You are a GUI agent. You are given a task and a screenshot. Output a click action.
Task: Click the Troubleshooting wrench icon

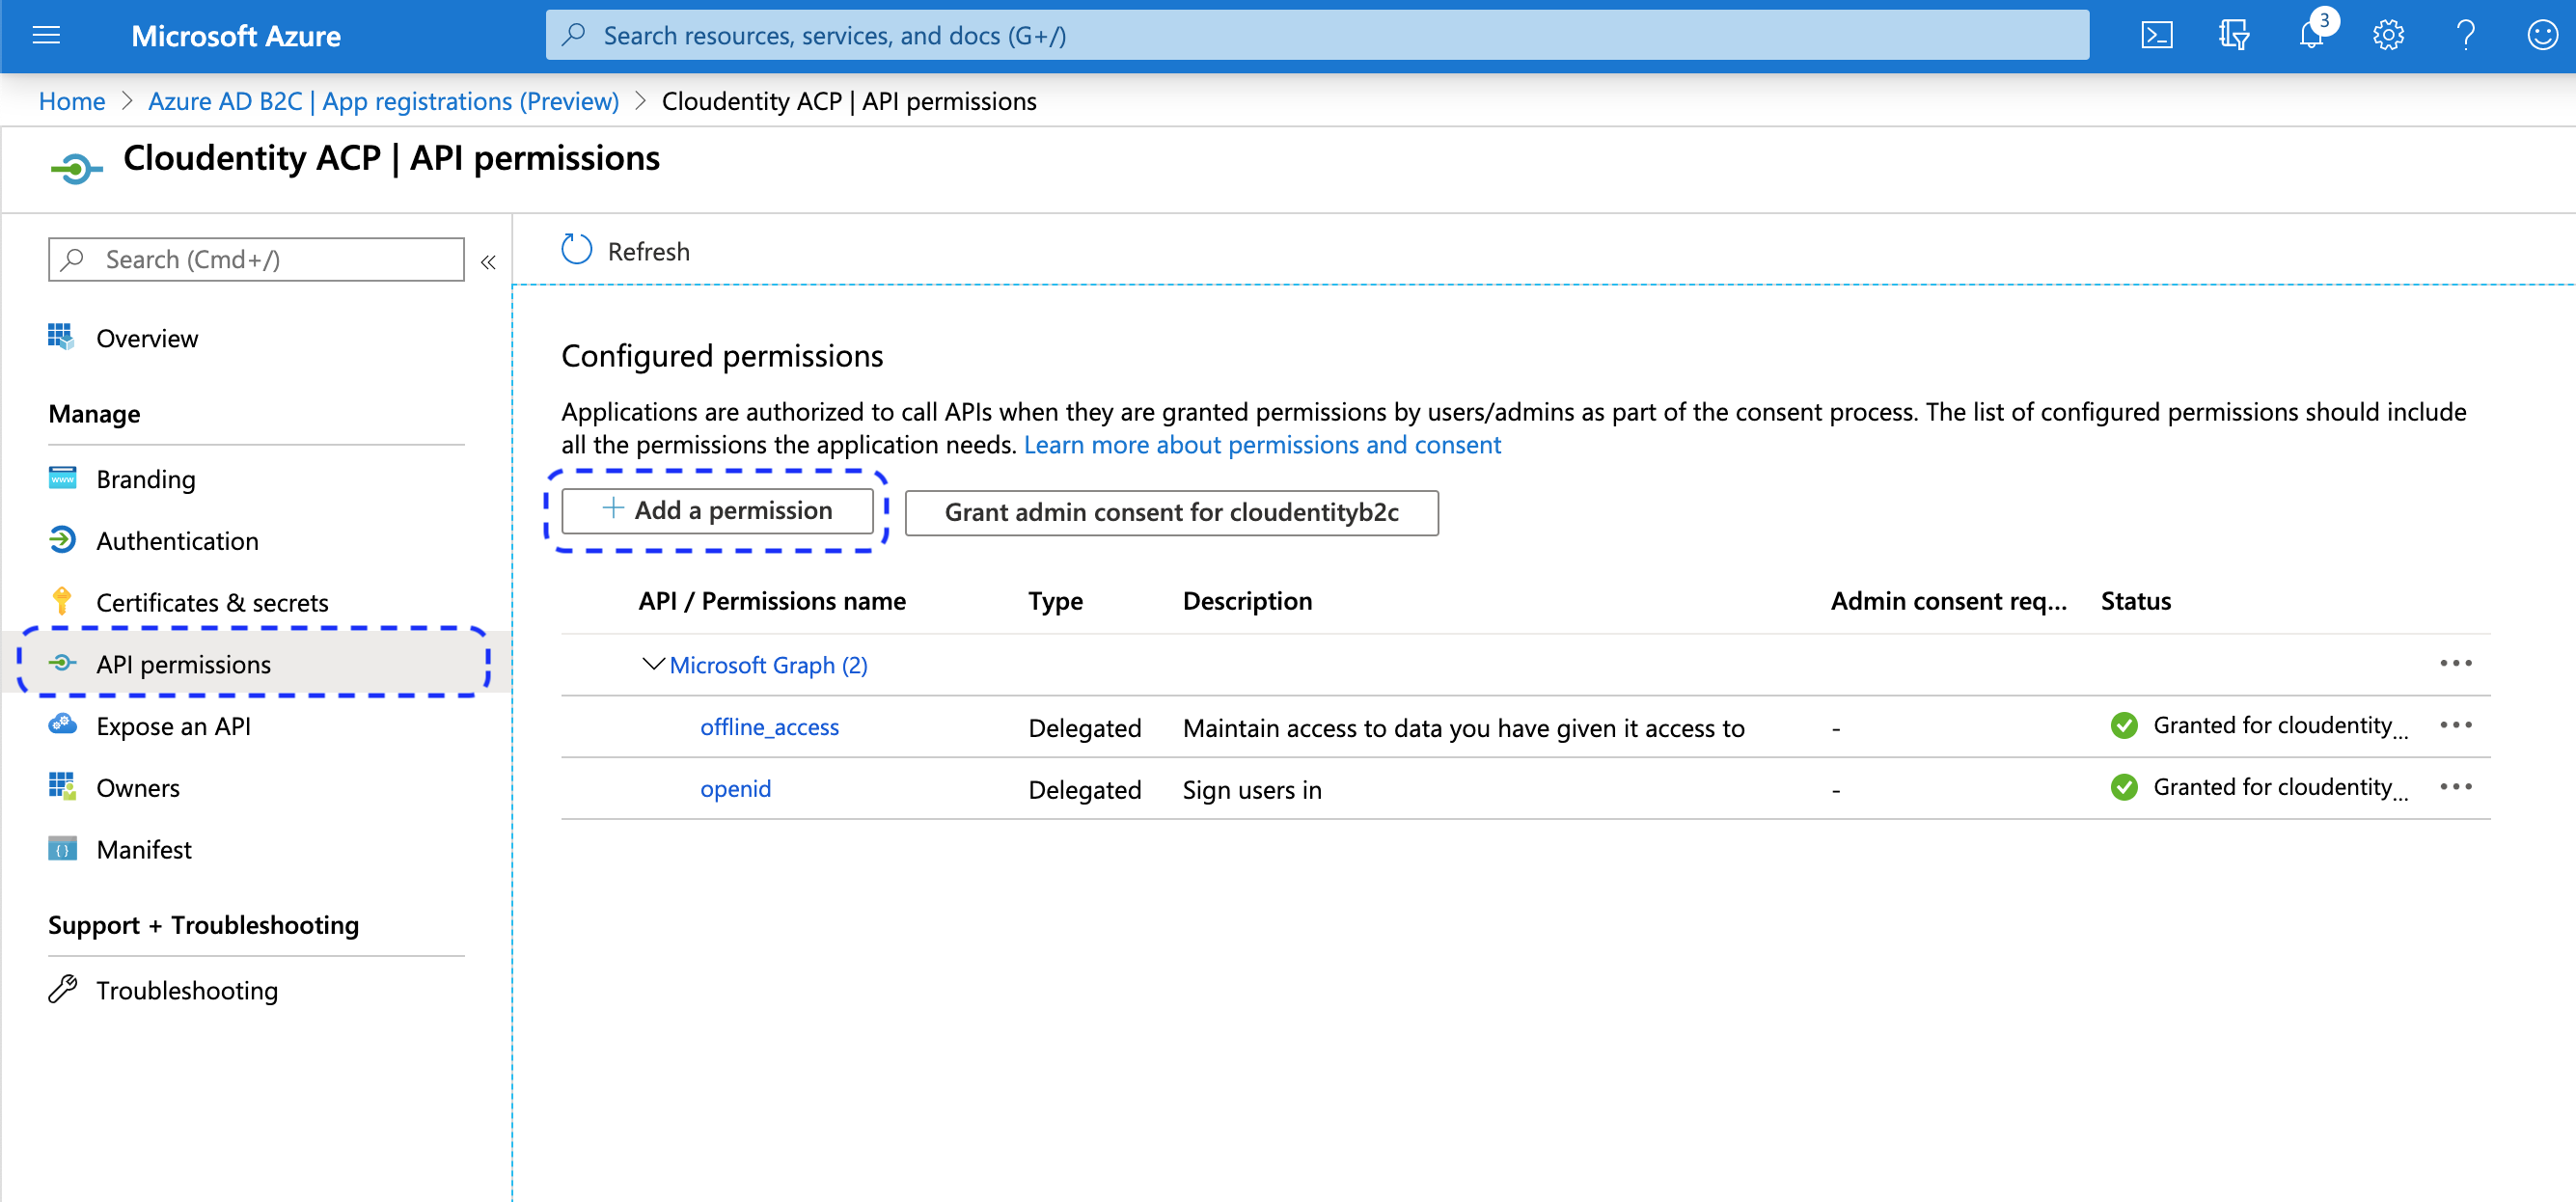[62, 989]
